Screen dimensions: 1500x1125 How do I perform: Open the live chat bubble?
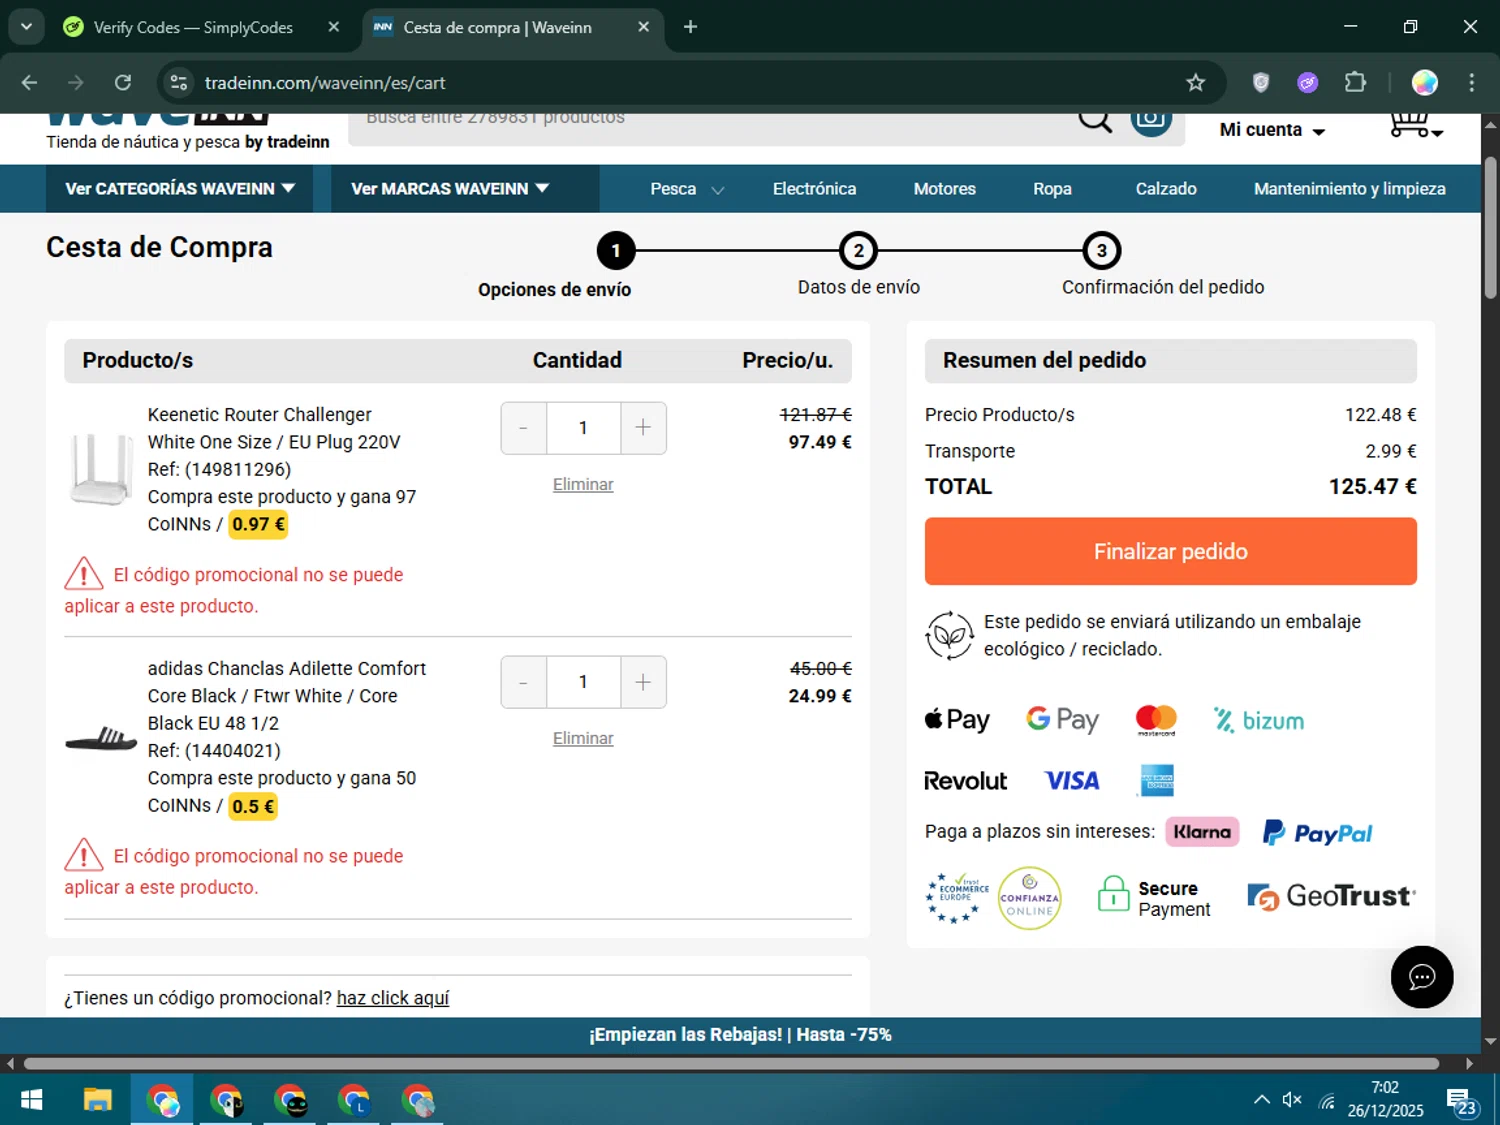pos(1421,977)
